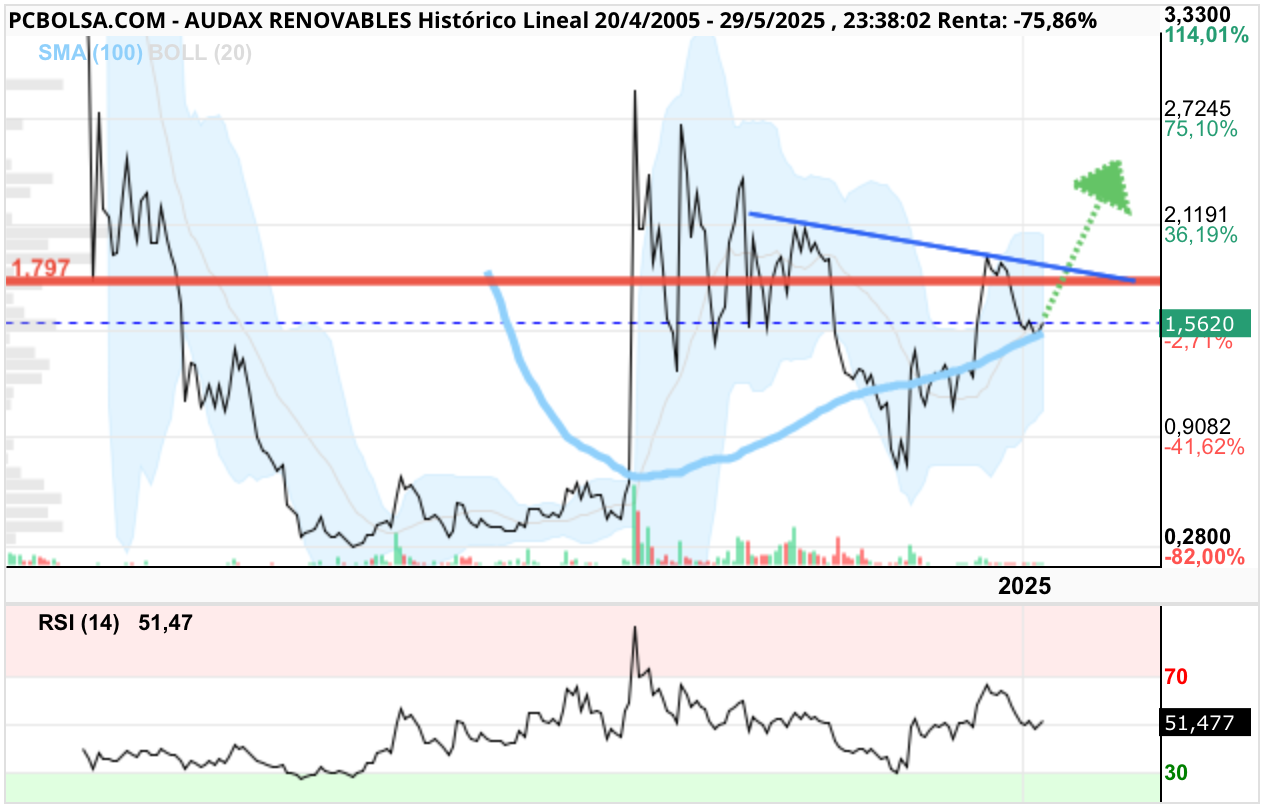1264x808 pixels.
Task: Click the red 1.797 resistance label
Action: point(40,268)
